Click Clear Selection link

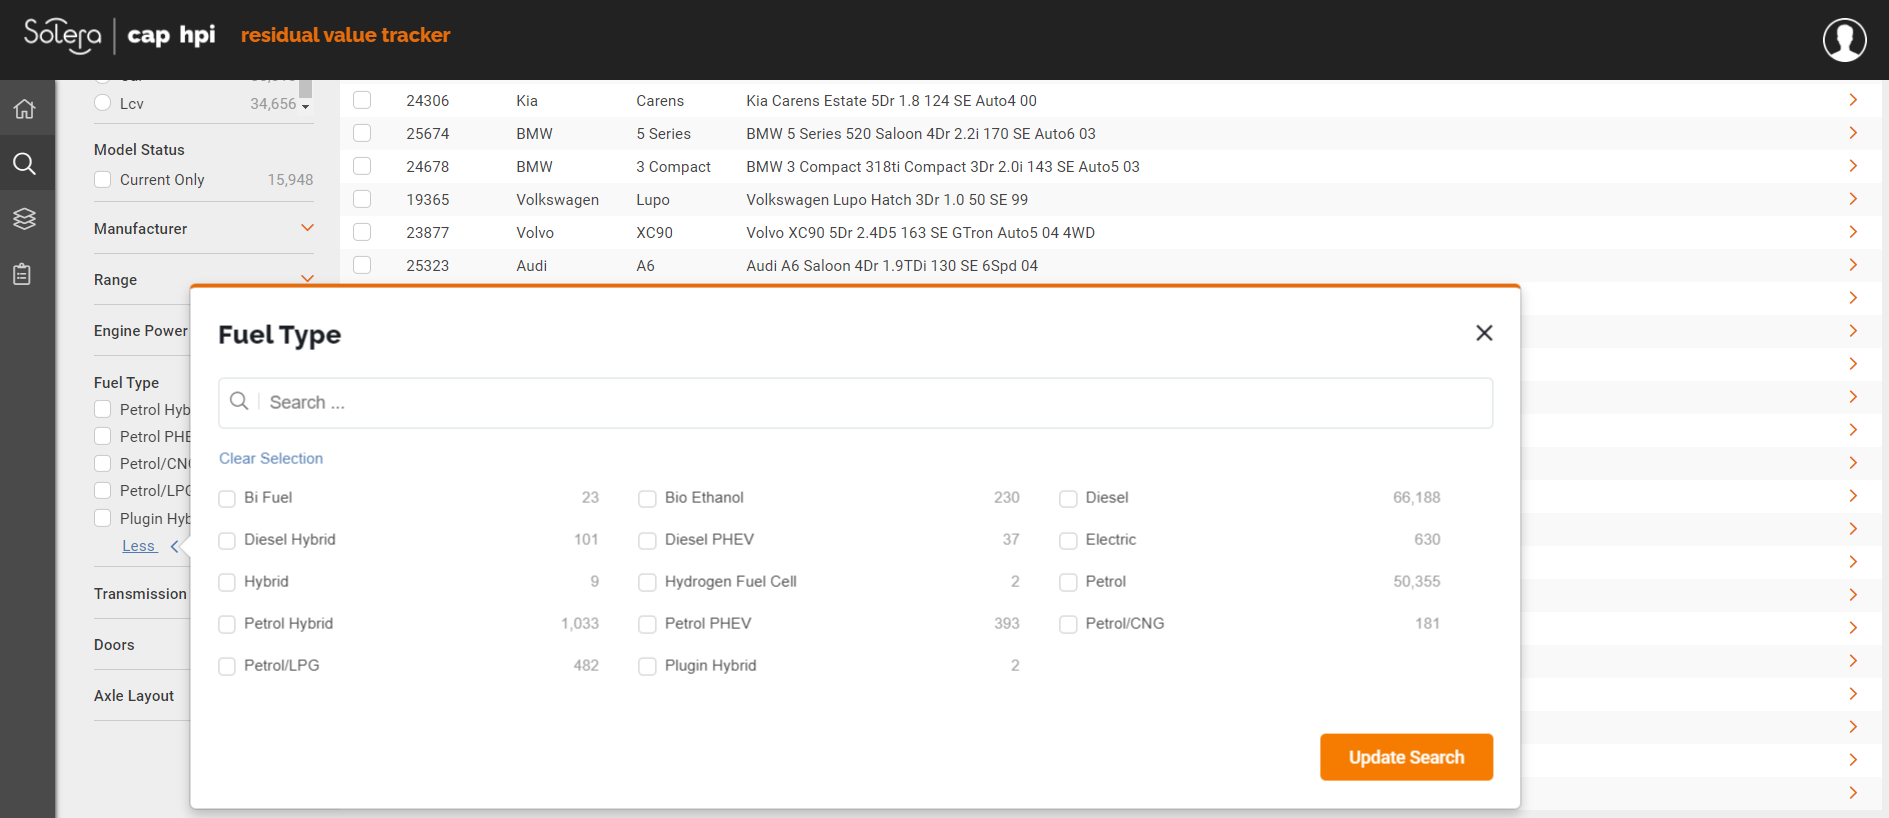(271, 458)
